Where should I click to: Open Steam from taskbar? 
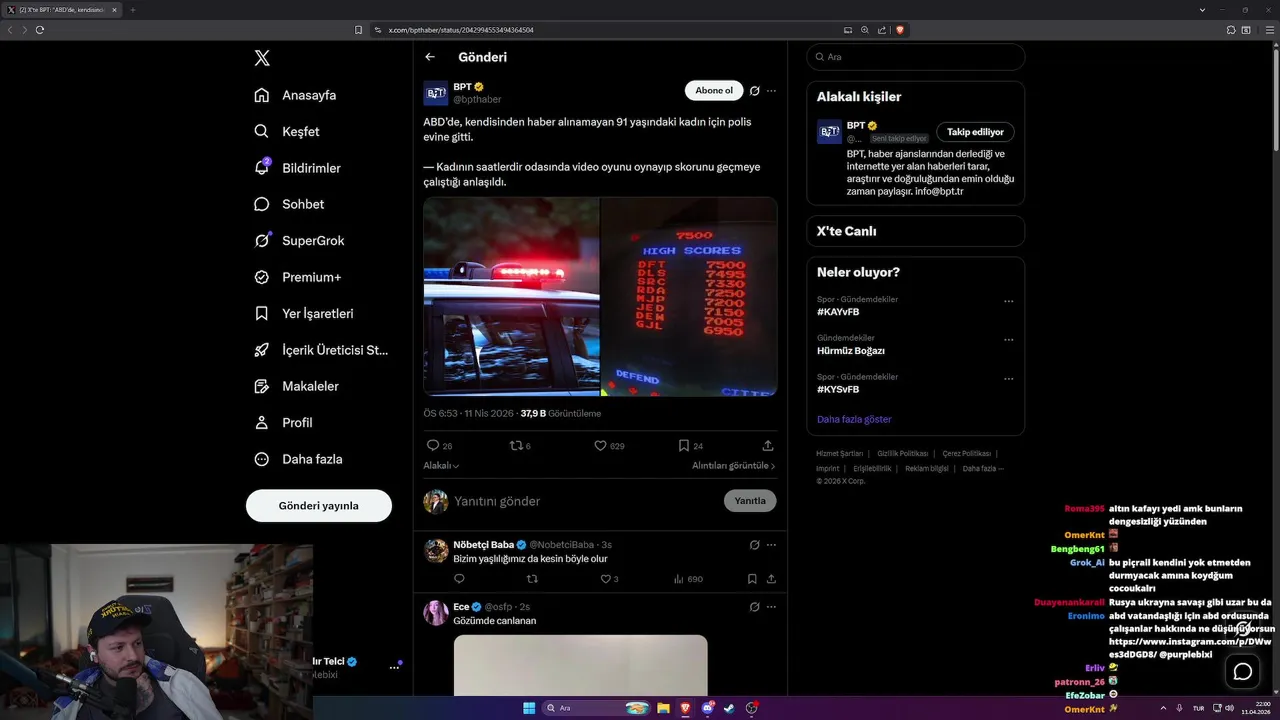tap(729, 708)
